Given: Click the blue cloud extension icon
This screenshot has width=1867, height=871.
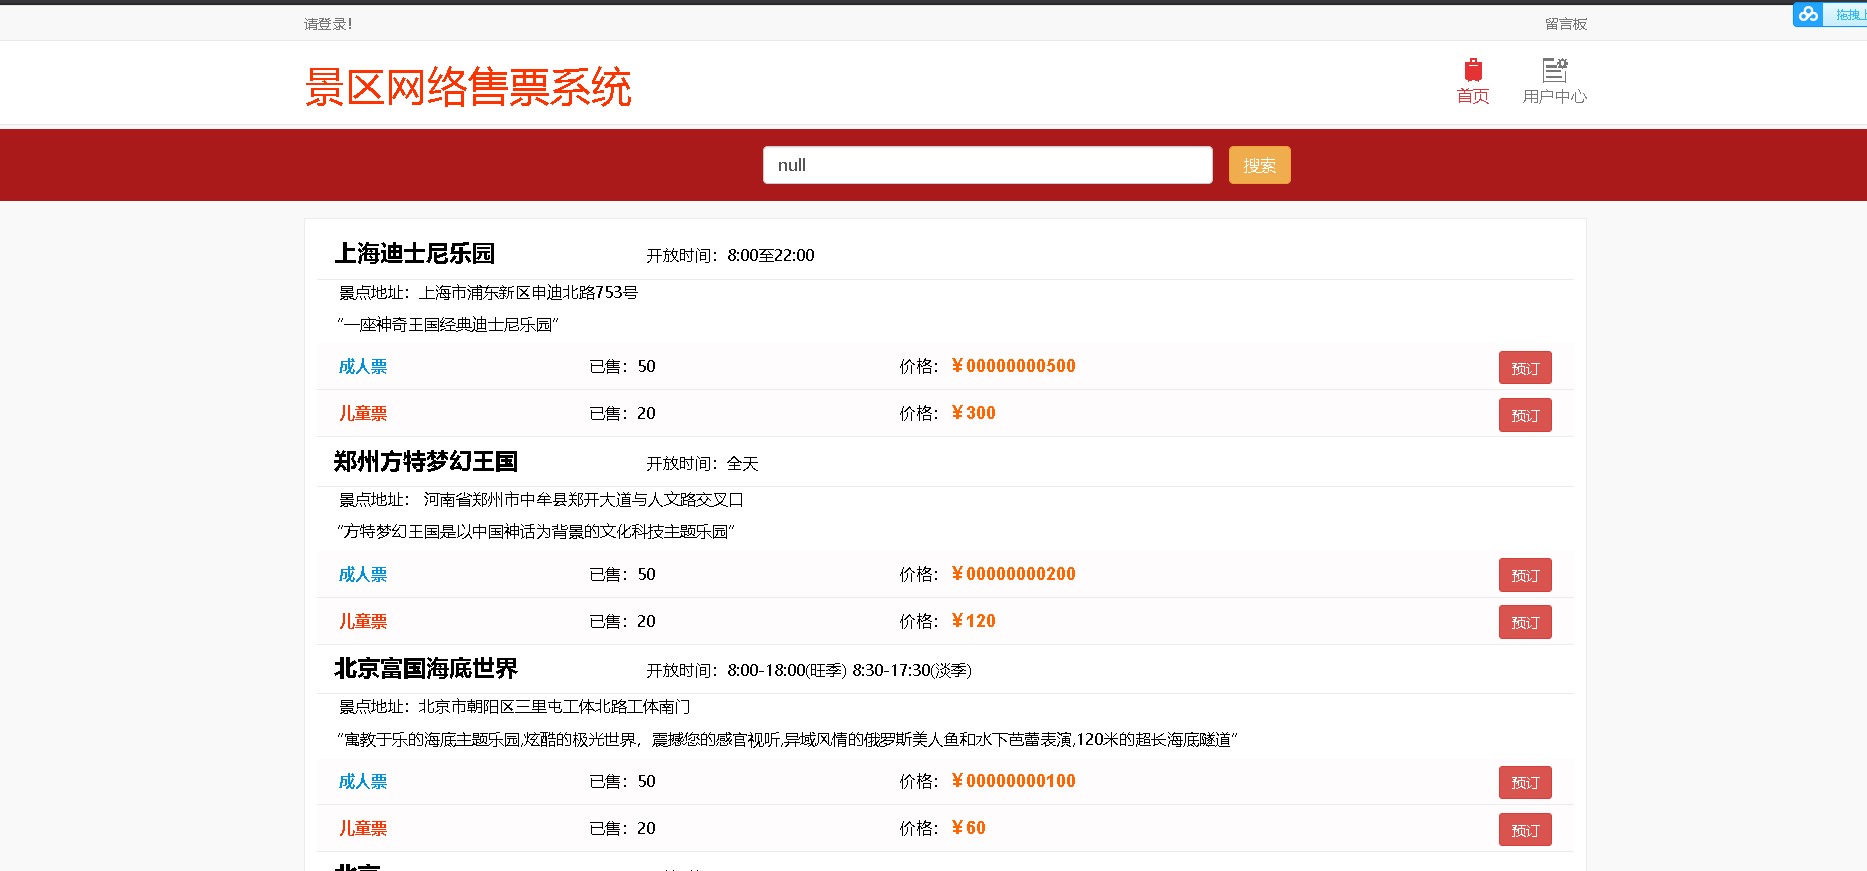Looking at the screenshot, I should tap(1808, 14).
